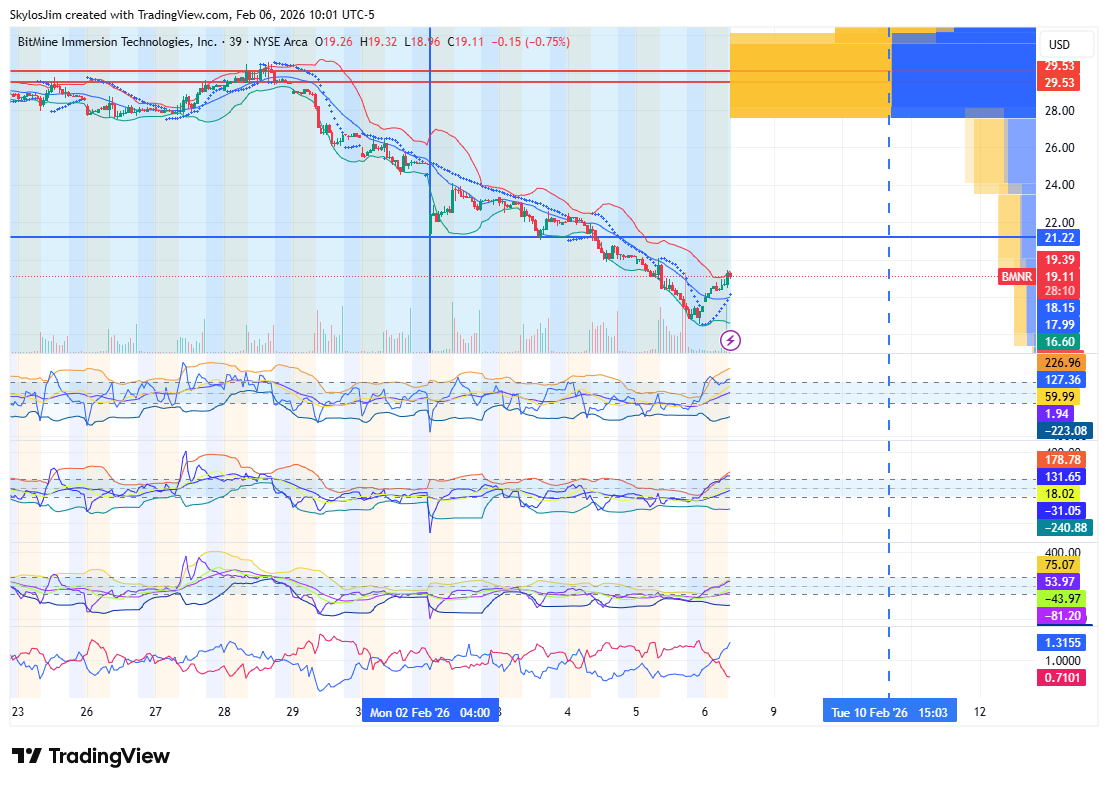This screenshot has height=786, width=1108.
Task: Click the purple -81.20 indicator label
Action: [1062, 616]
